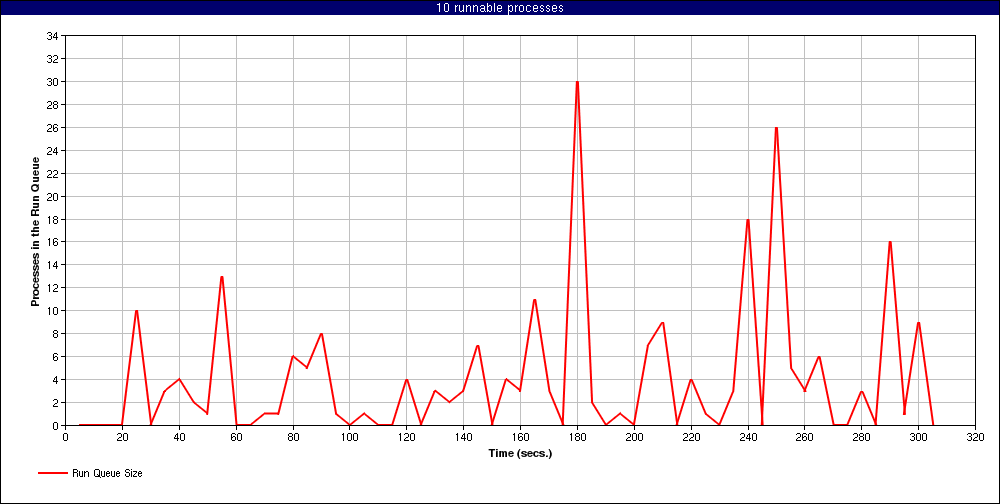Screen dimensions: 1000x504
Task: Click the peak of 11 at 165 seconds
Action: pyautogui.click(x=534, y=299)
